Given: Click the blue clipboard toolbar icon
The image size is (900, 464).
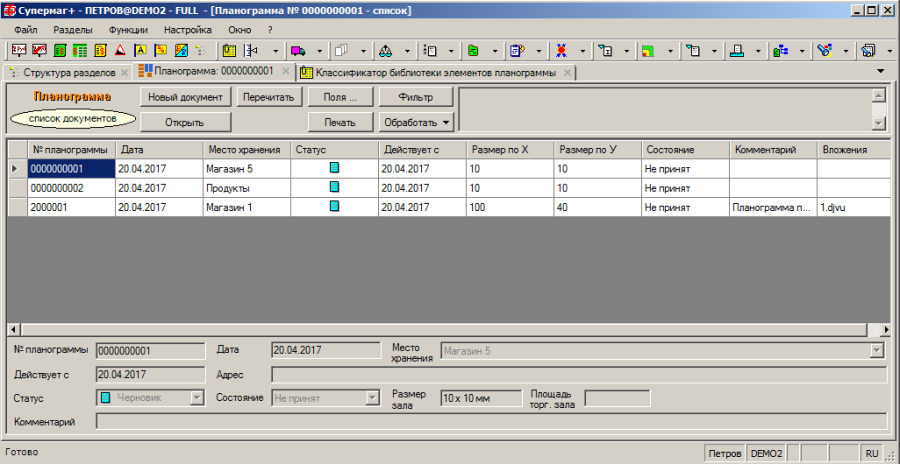Looking at the screenshot, I should coord(517,51).
